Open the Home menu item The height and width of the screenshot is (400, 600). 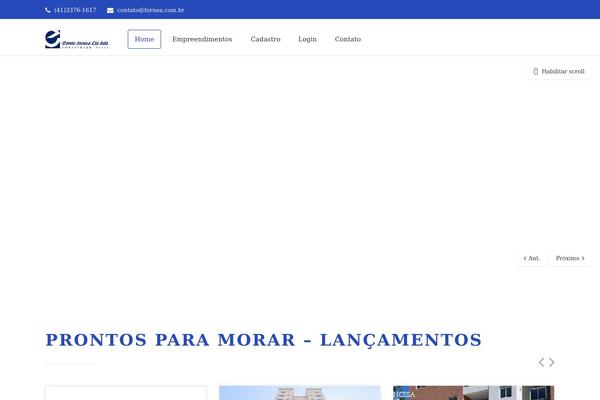(144, 39)
